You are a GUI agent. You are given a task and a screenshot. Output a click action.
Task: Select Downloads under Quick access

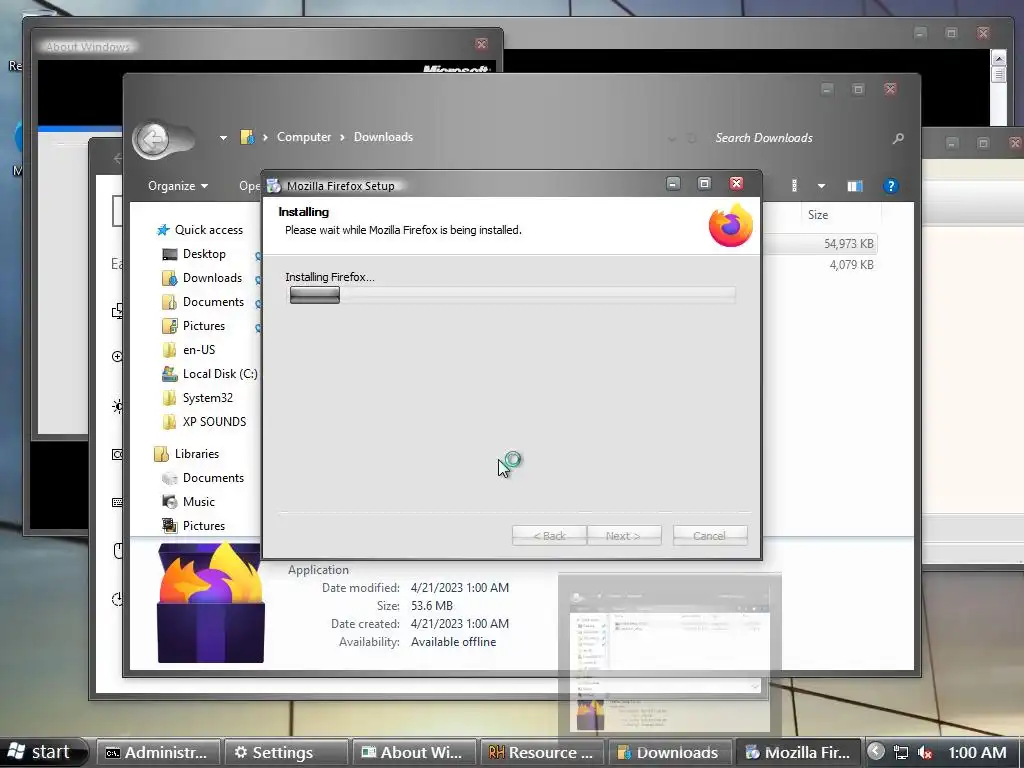(x=212, y=278)
